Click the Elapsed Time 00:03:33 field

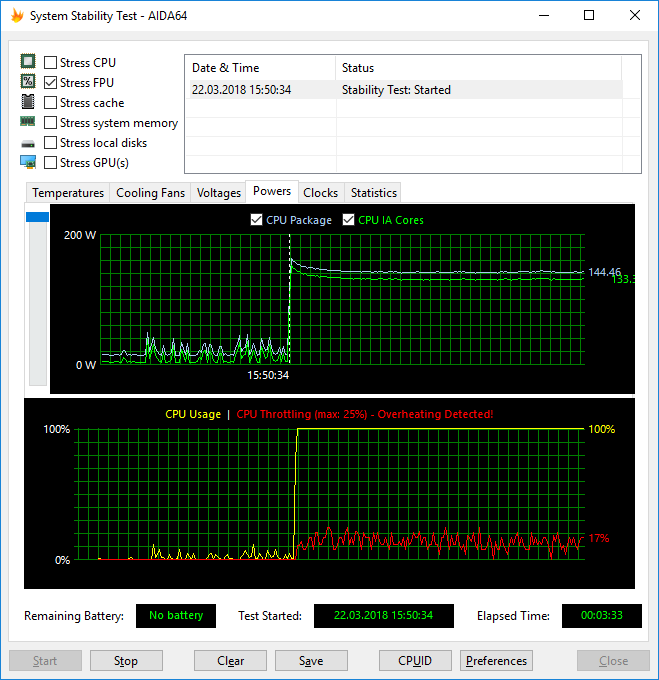602,615
